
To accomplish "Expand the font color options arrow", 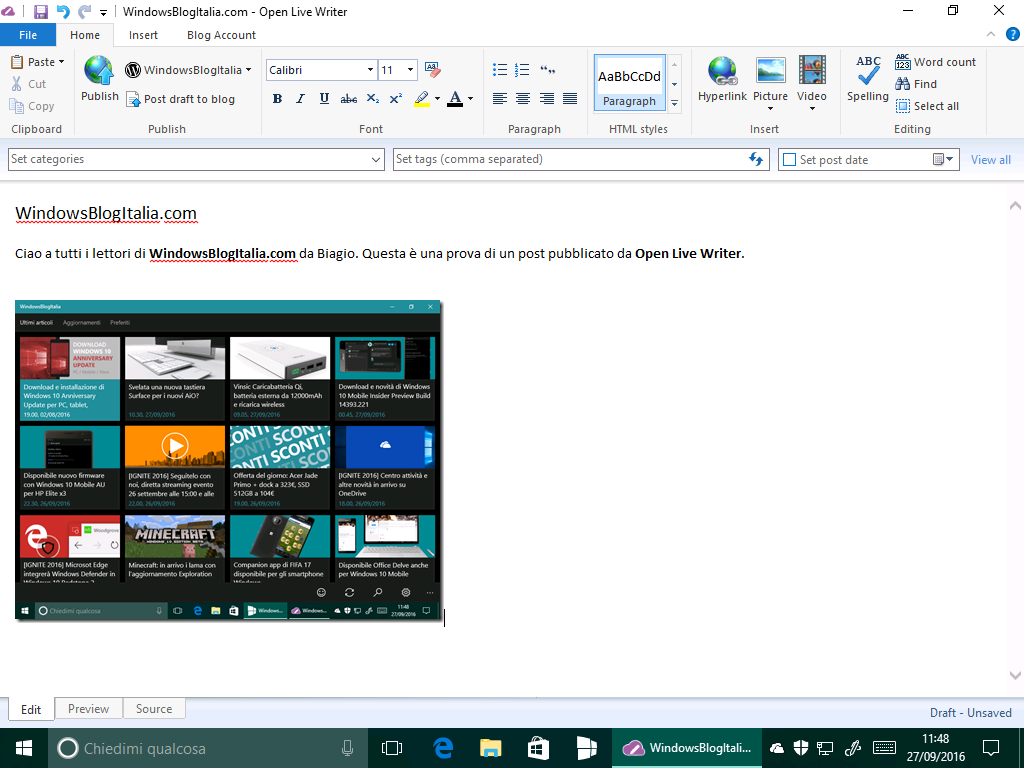I will 470,99.
